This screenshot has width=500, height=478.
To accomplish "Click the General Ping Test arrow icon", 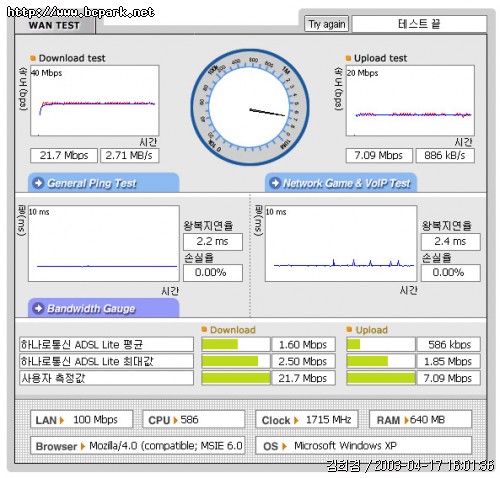I will click(x=39, y=183).
